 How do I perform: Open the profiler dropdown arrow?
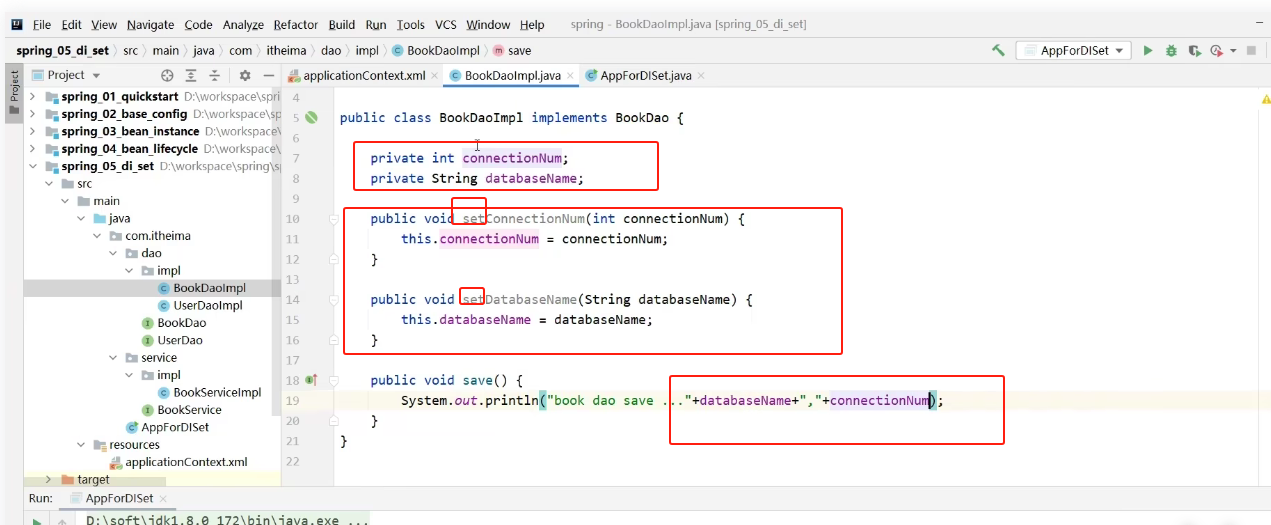(1233, 50)
